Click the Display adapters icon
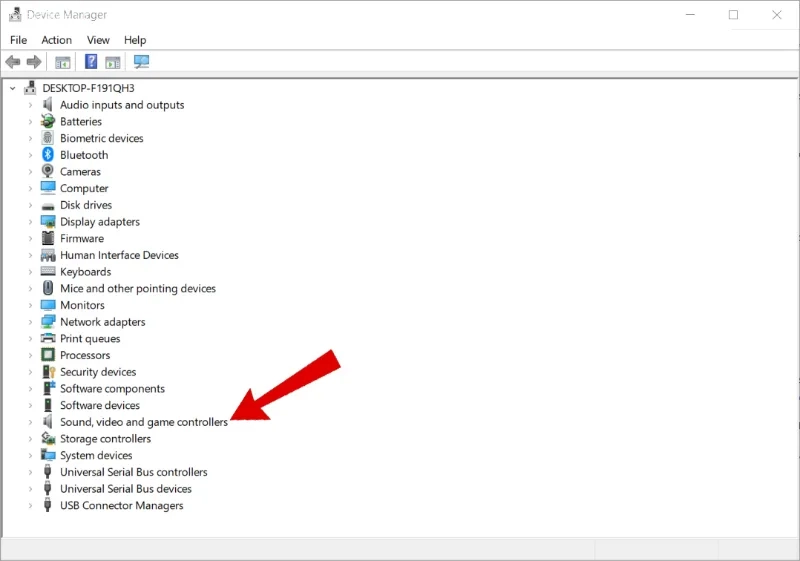The width and height of the screenshot is (800, 561). [48, 221]
